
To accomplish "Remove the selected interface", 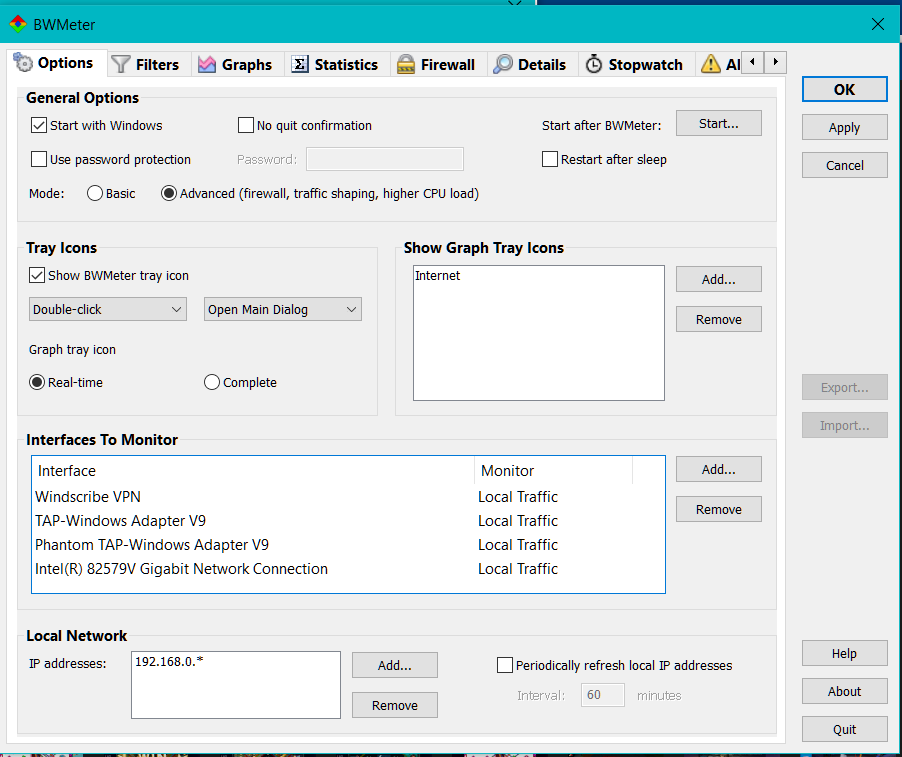I will 718,510.
